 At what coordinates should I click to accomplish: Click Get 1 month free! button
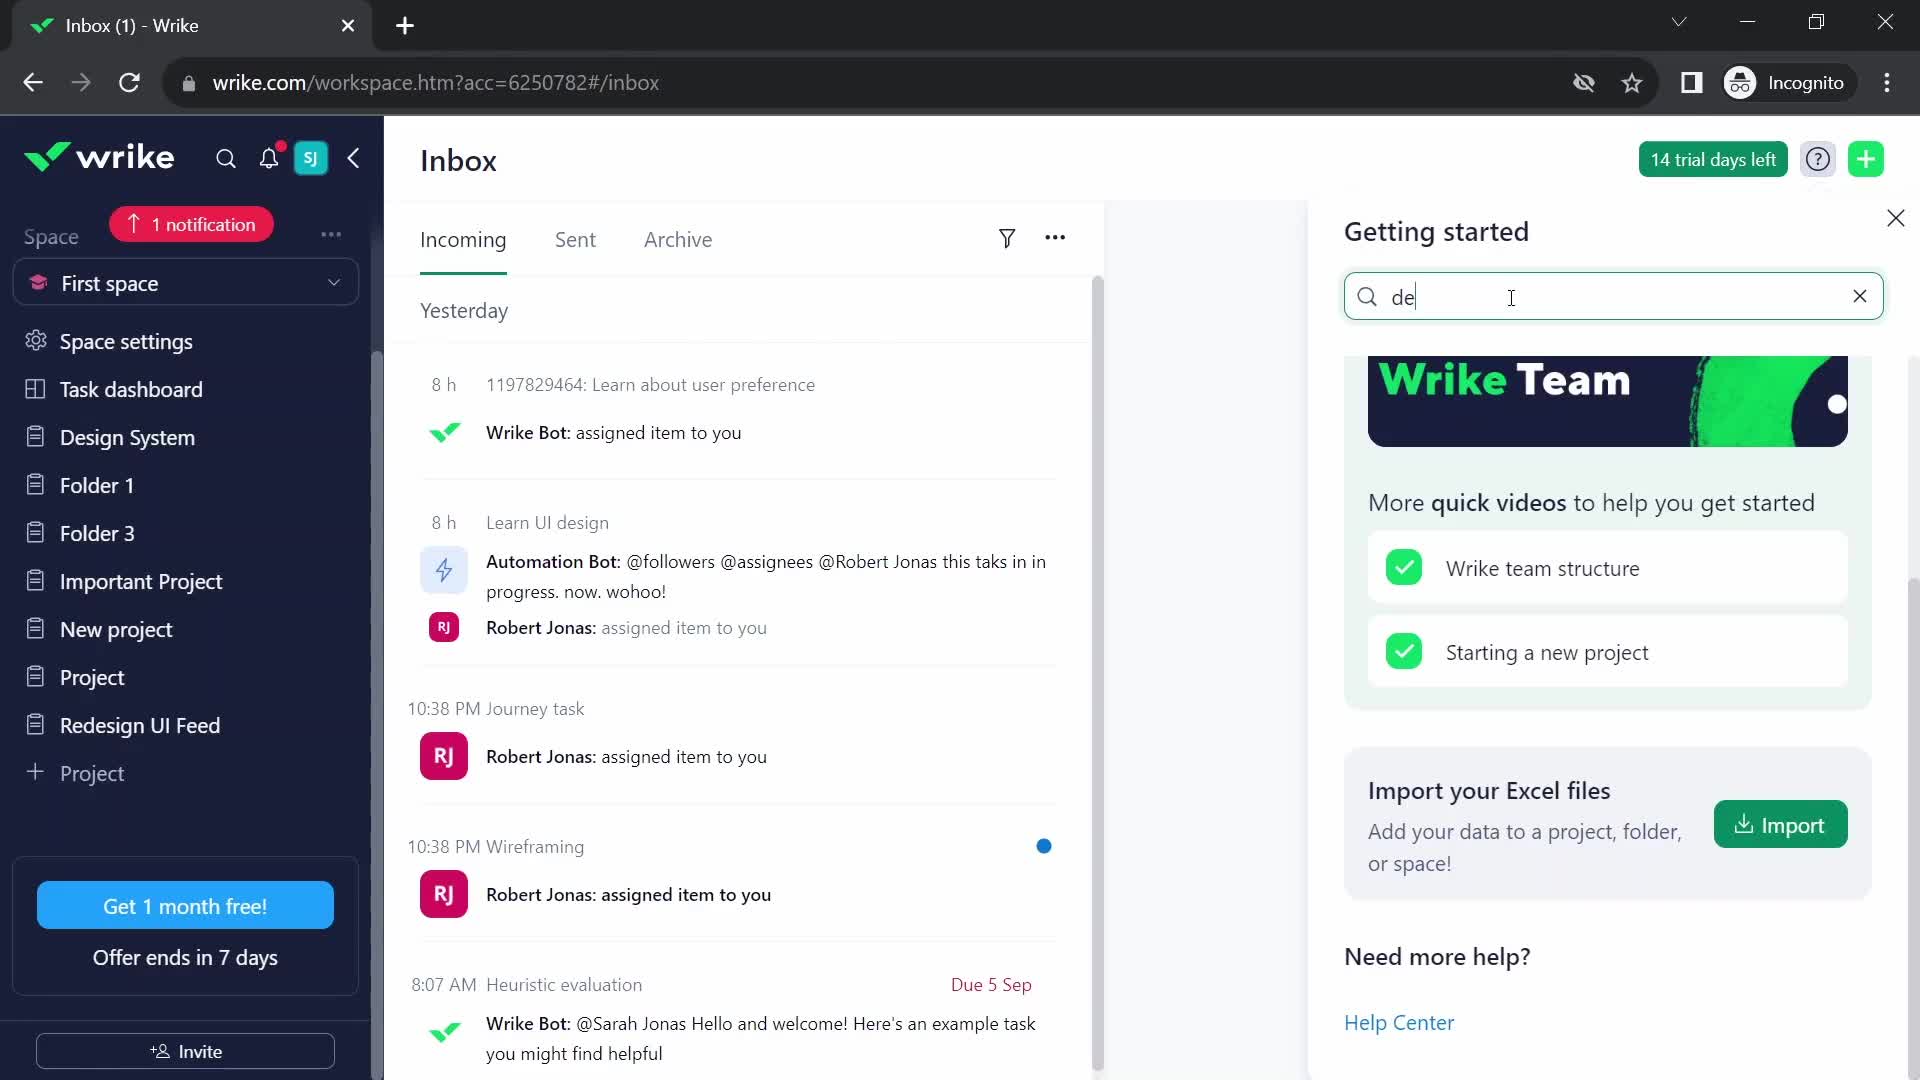pos(185,905)
